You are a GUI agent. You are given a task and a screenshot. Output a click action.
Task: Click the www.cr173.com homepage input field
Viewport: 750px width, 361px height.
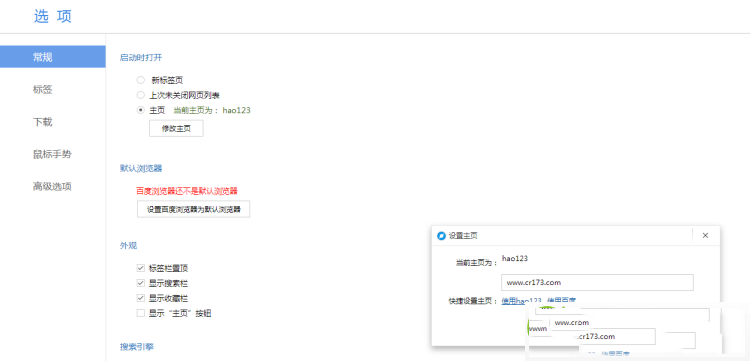pos(597,283)
